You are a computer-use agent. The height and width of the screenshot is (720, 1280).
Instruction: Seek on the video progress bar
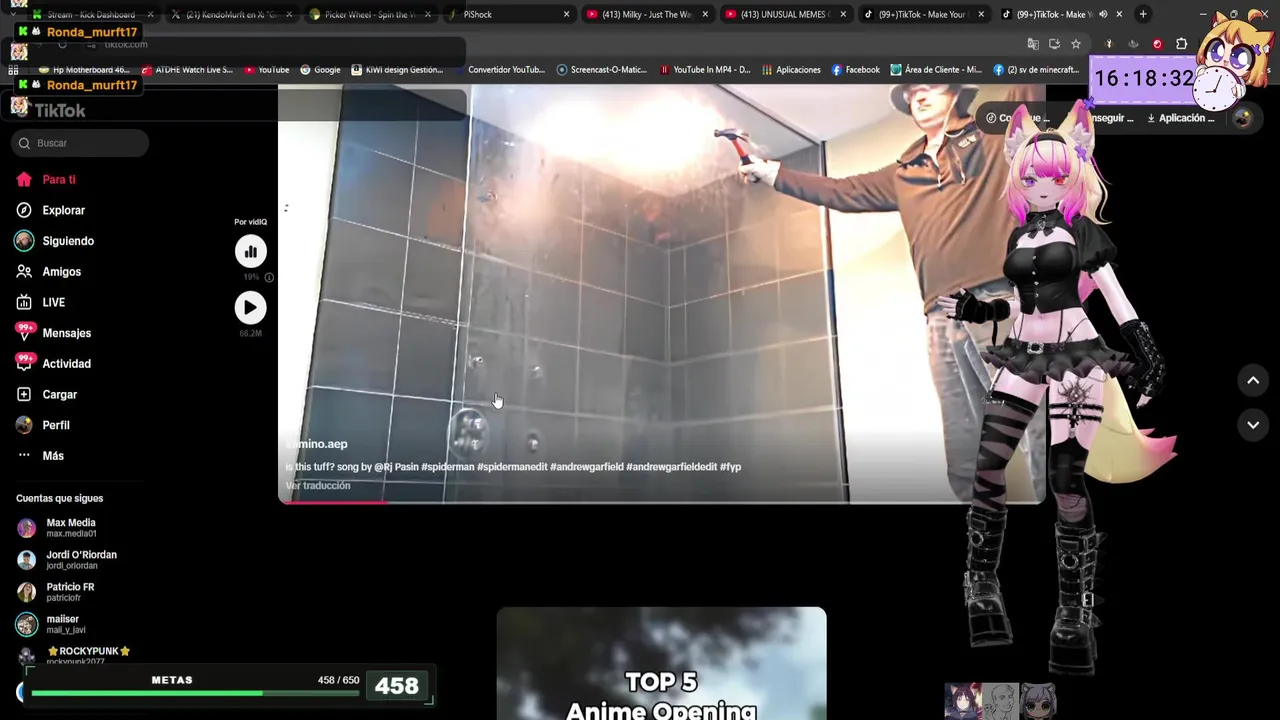[x=662, y=501]
